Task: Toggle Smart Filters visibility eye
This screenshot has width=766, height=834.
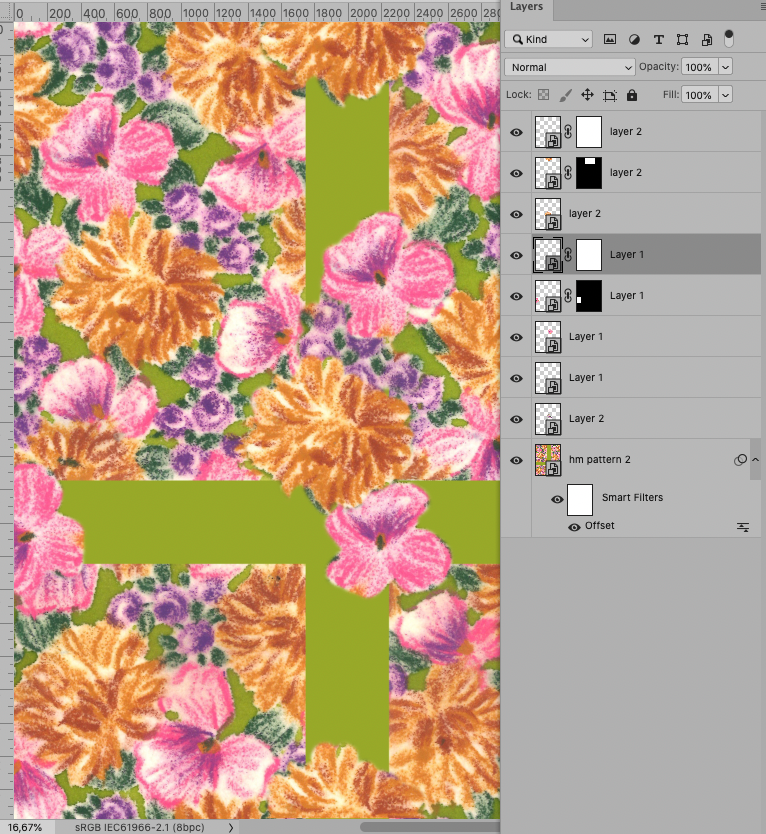Action: pos(557,499)
